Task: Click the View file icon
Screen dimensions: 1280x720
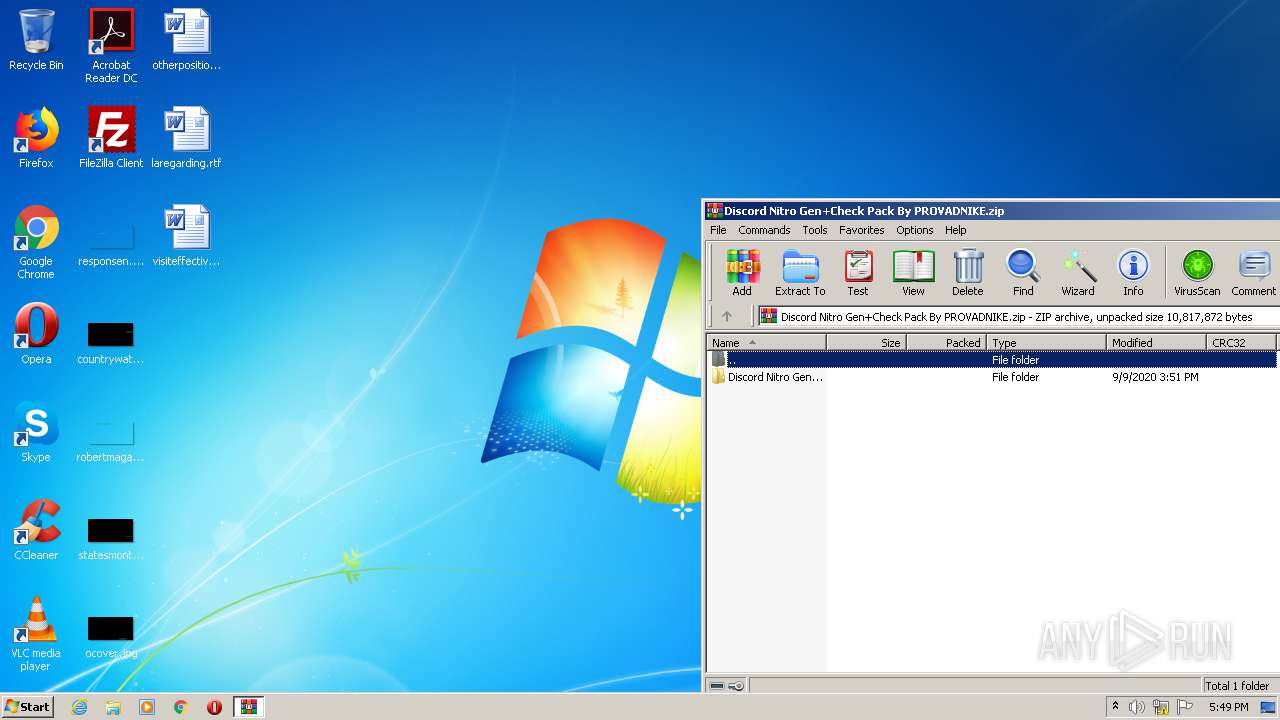Action: coord(913,273)
